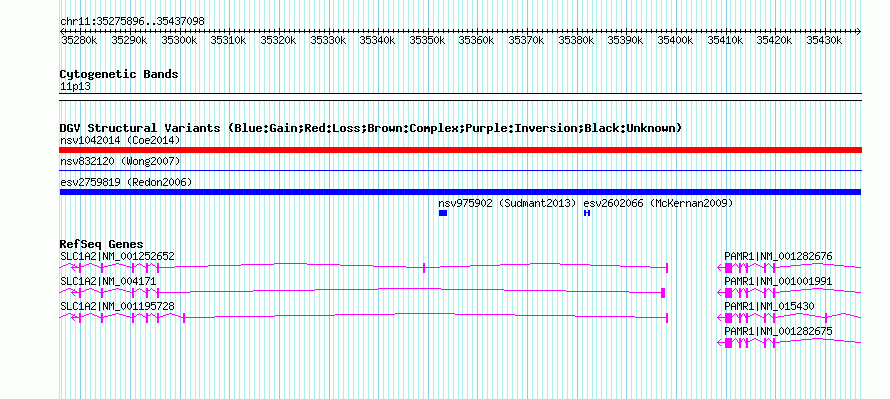890x399 pixels.
Task: Click the 35410k ruler tick label
Action: (725, 40)
